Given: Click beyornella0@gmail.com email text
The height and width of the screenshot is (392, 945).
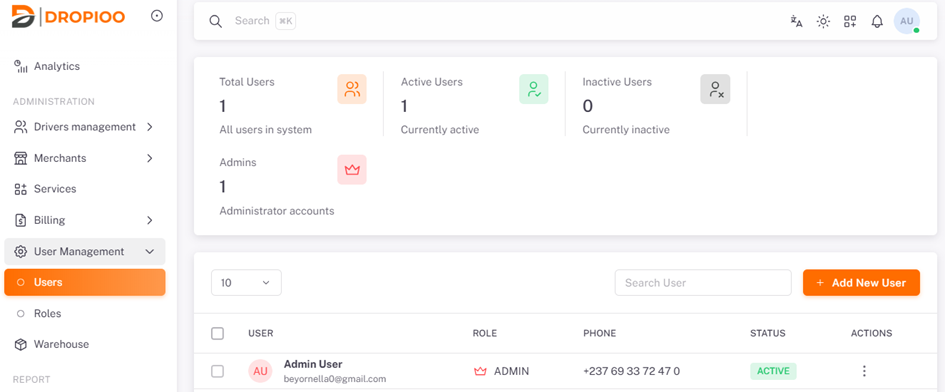Looking at the screenshot, I should click(334, 379).
